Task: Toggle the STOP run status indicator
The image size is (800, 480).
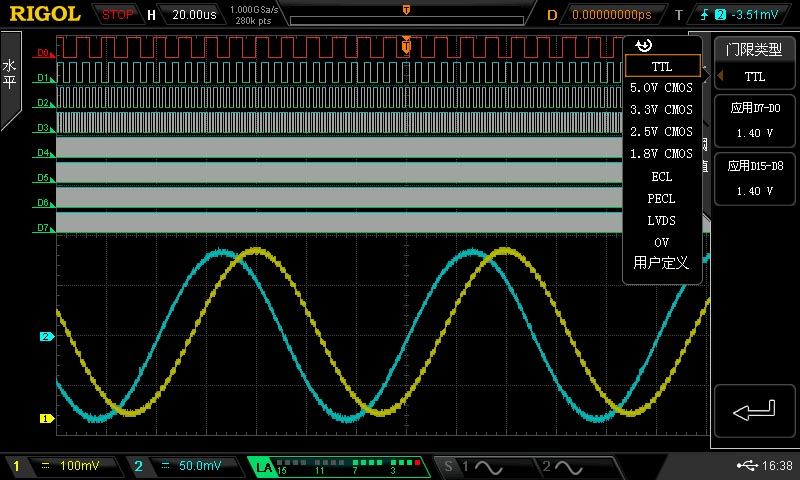Action: pos(118,15)
